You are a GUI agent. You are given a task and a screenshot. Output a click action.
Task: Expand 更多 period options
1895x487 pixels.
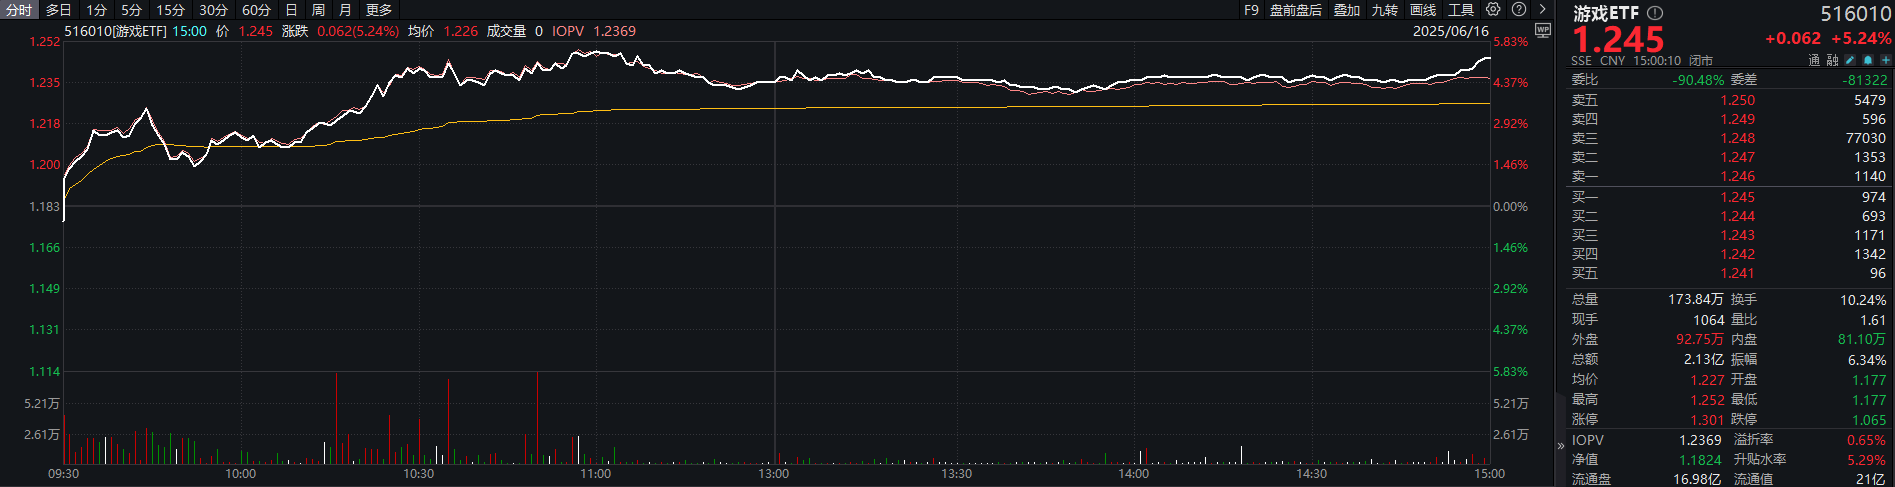click(x=379, y=10)
